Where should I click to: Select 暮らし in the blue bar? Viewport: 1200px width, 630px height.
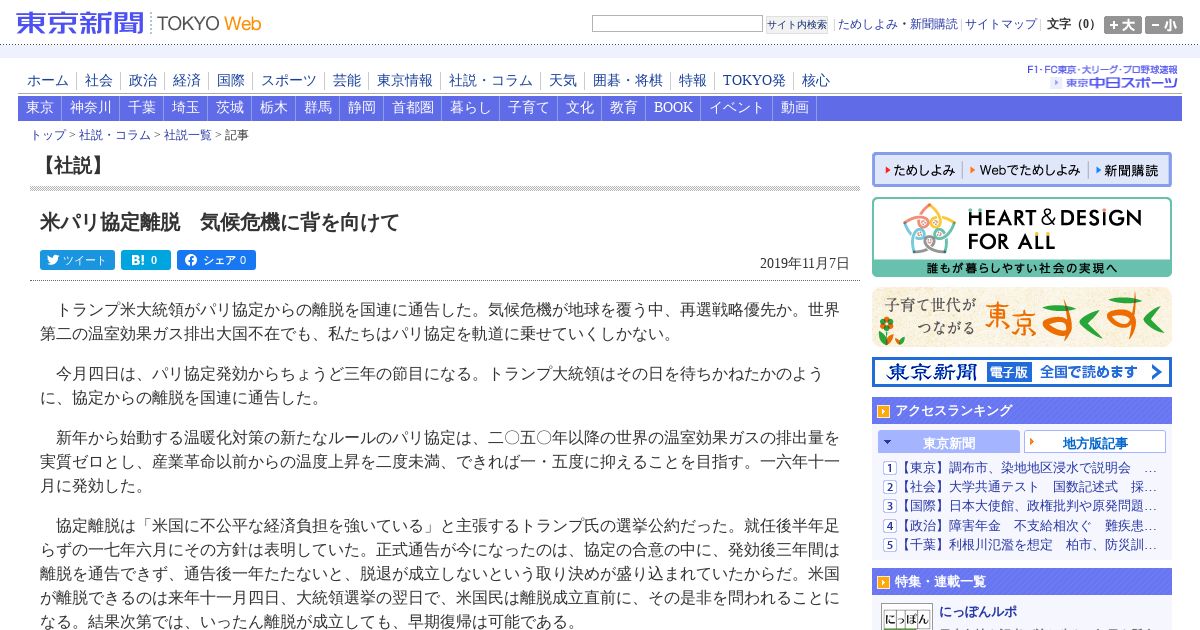click(471, 108)
